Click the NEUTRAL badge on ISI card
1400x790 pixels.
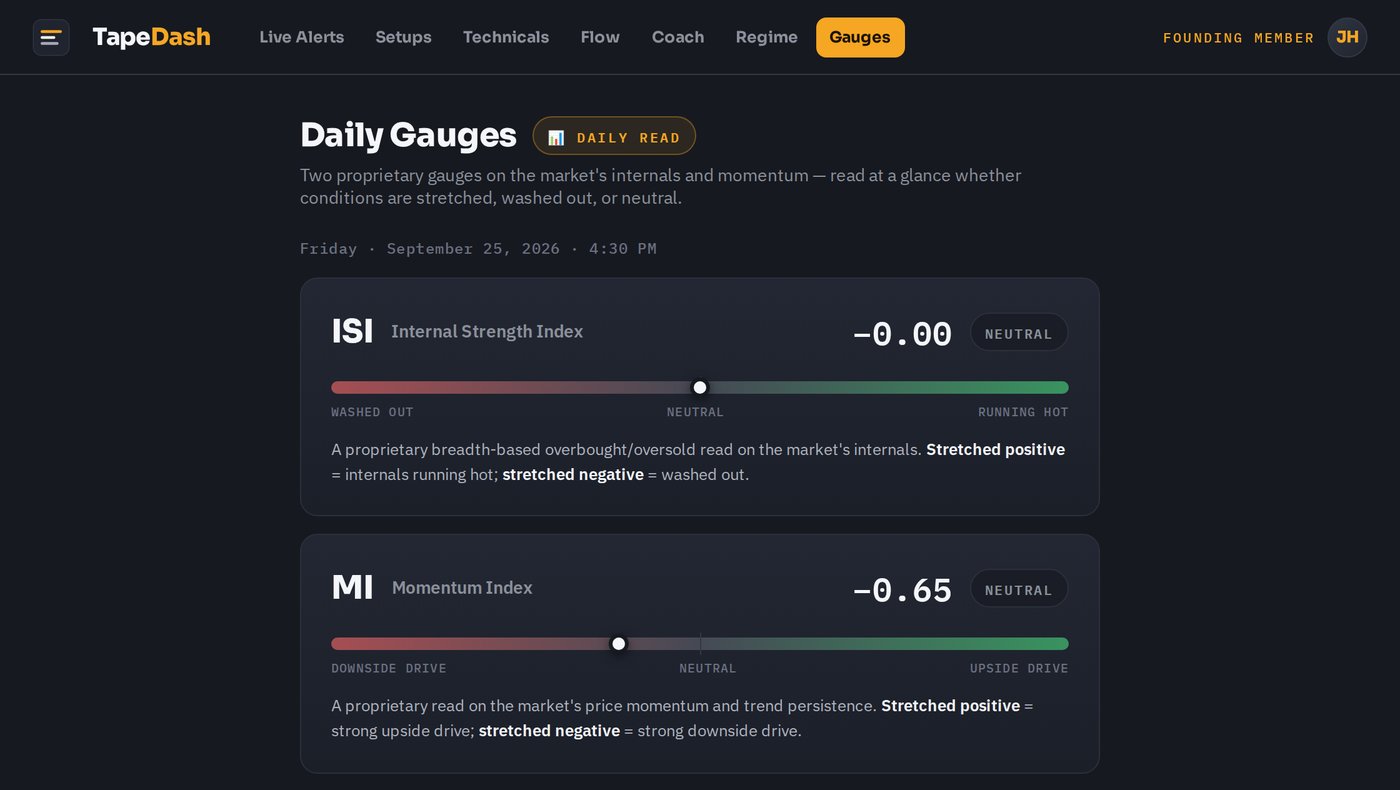click(x=1019, y=333)
